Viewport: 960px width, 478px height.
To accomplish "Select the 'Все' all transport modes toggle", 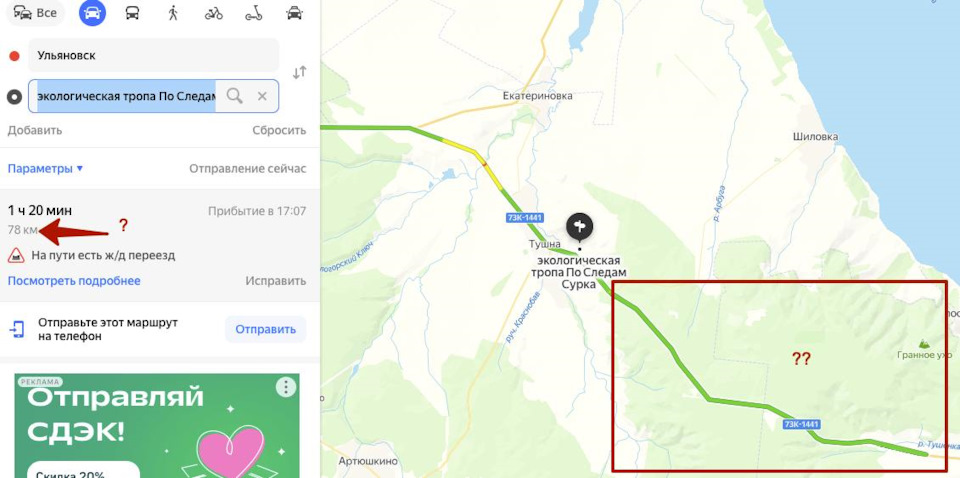I will 36,13.
